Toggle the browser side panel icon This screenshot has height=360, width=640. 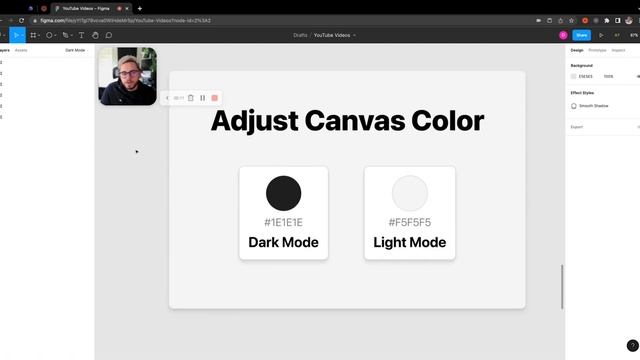[618, 20]
